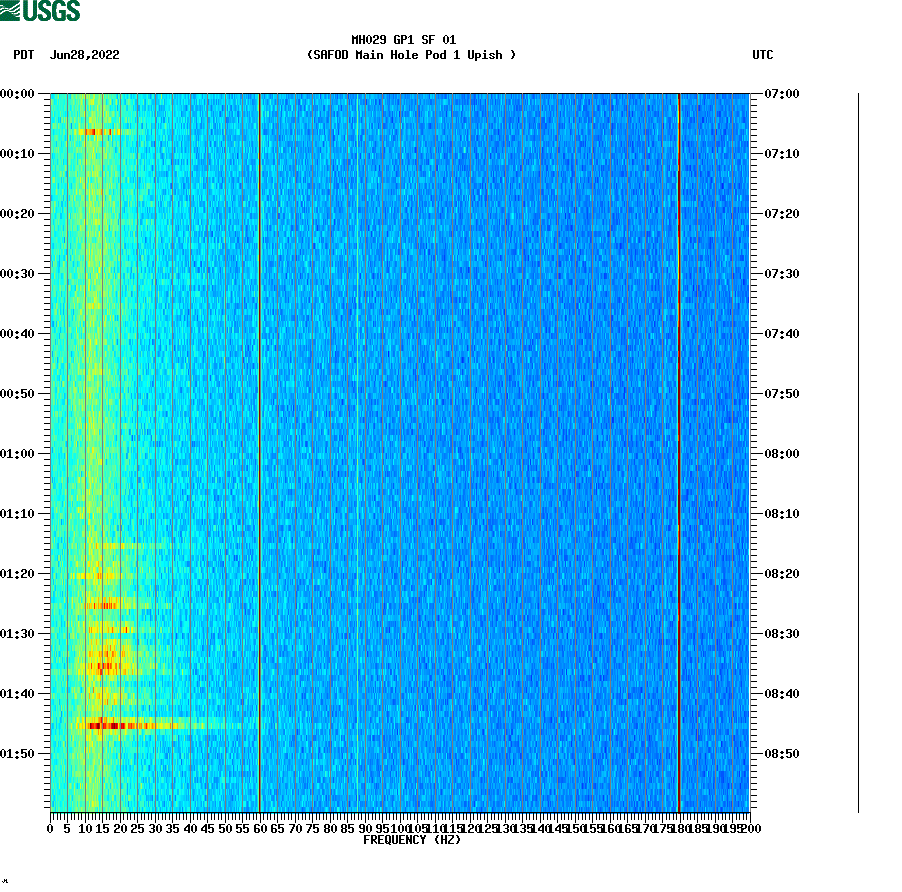The height and width of the screenshot is (892, 902).
Task: Click the 0 Hz frequency label
Action: click(x=47, y=828)
